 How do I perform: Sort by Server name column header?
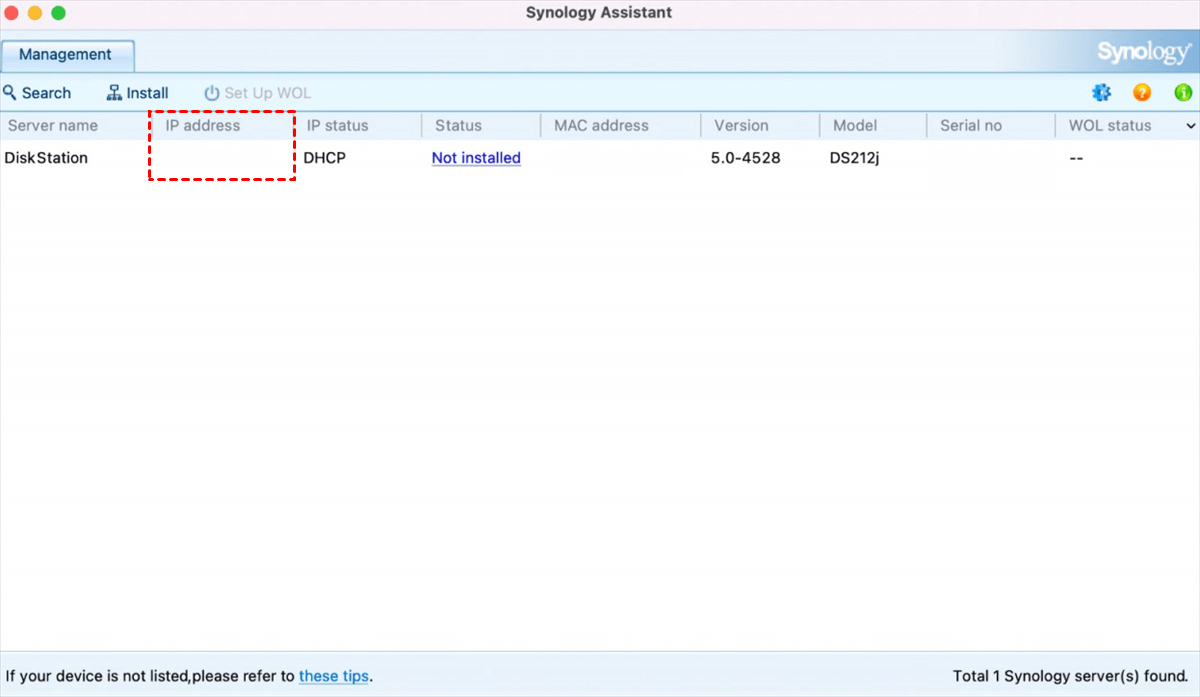pyautogui.click(x=53, y=126)
